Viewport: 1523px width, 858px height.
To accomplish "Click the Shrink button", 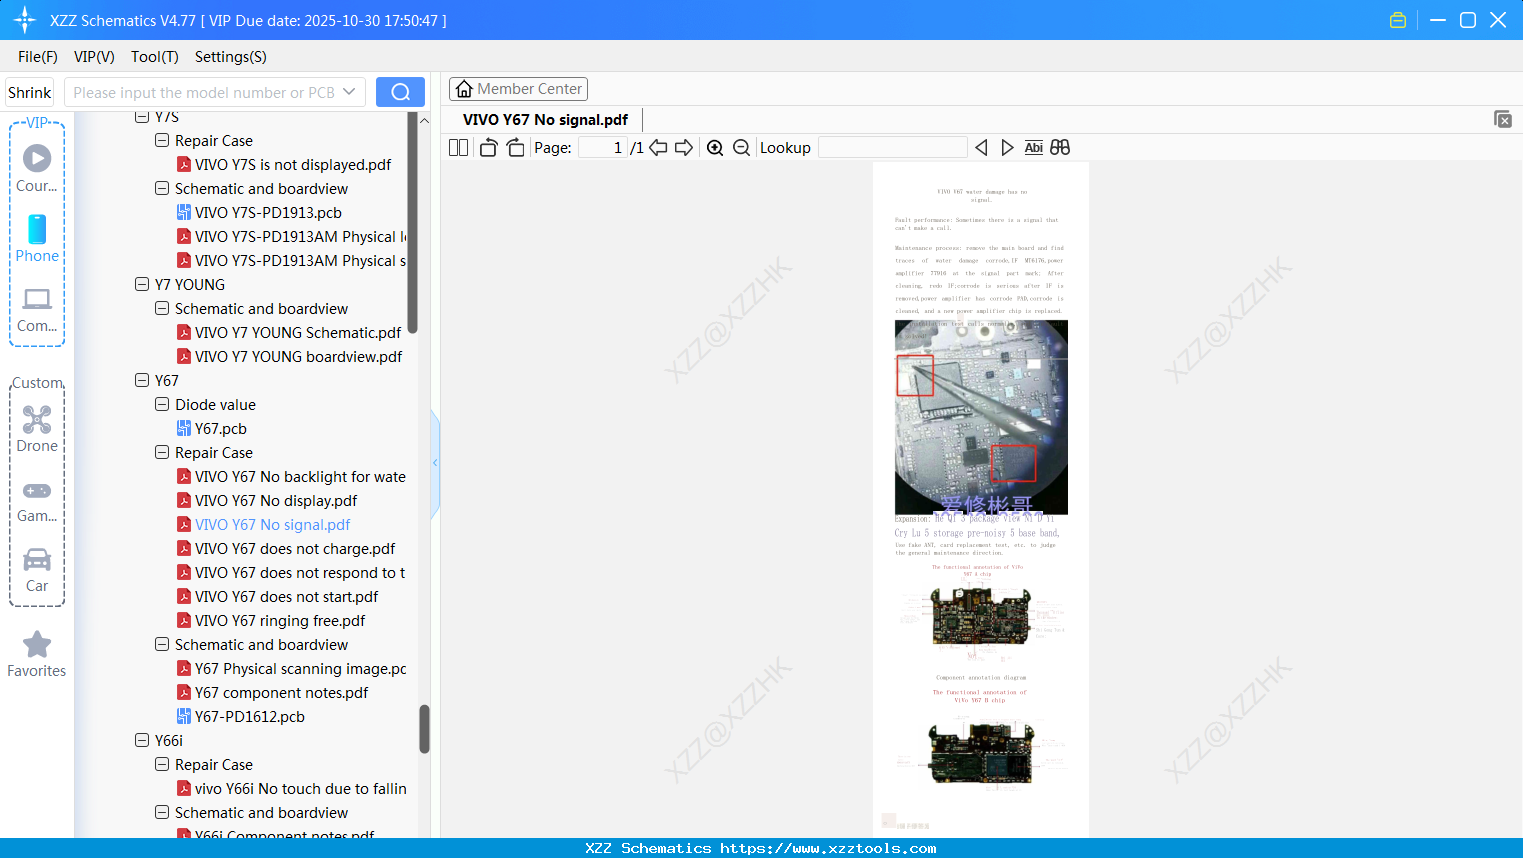I will coord(30,92).
